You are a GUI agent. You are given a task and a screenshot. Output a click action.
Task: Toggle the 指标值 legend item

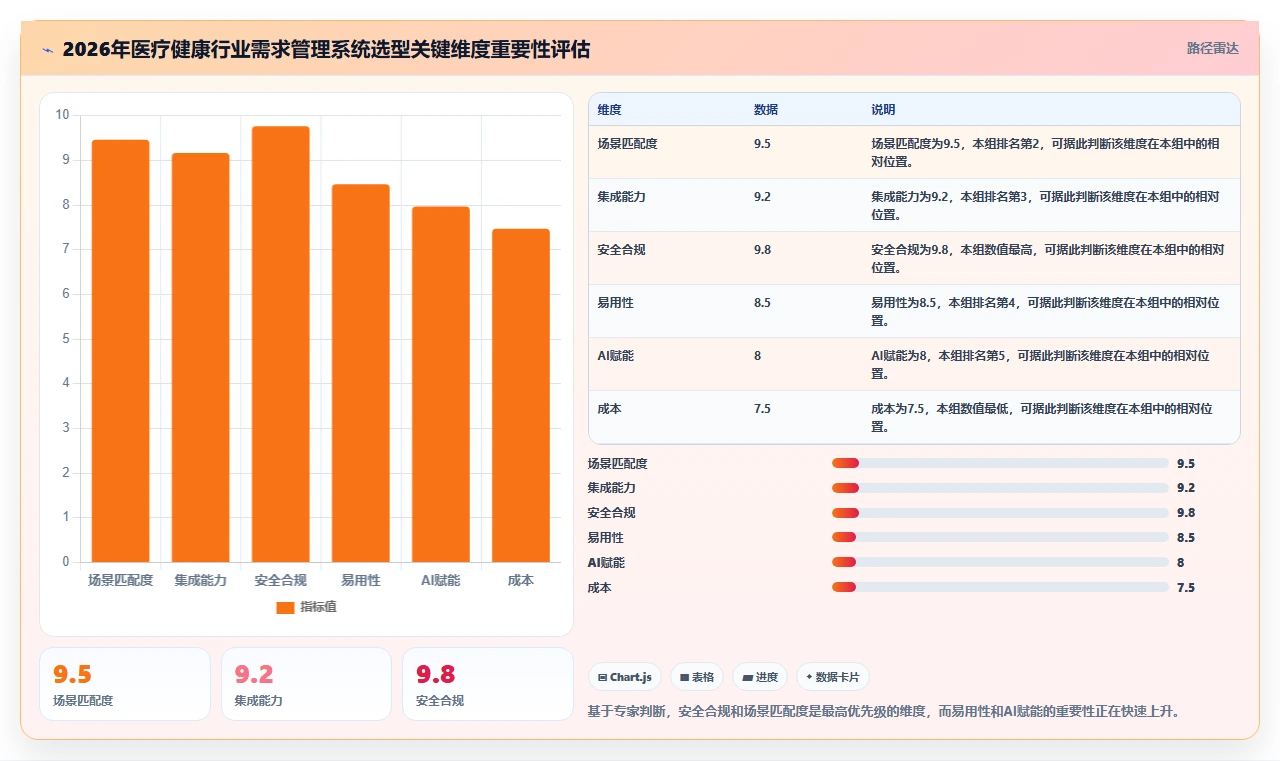pos(306,607)
